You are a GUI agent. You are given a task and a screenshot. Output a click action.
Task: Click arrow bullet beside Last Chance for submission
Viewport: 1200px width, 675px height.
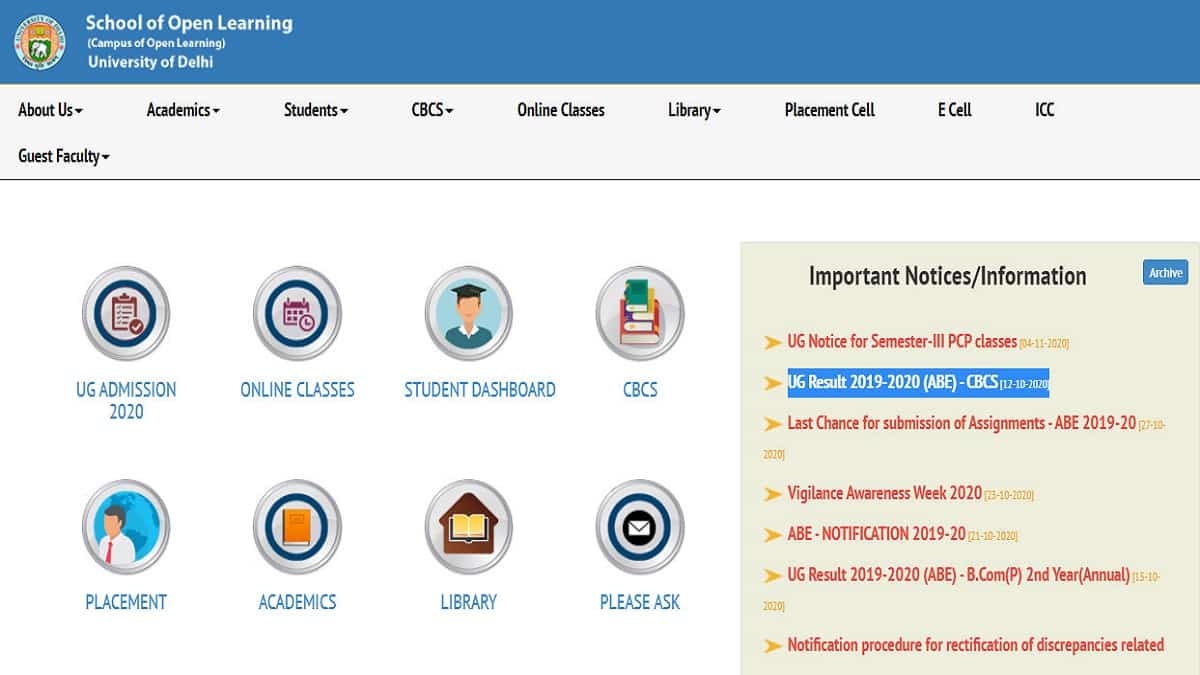(772, 424)
